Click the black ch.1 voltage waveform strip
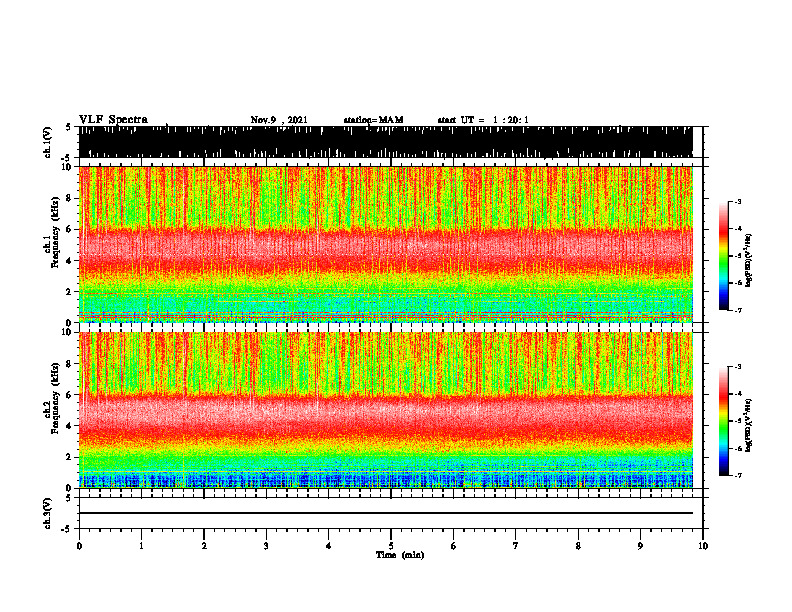 point(385,142)
